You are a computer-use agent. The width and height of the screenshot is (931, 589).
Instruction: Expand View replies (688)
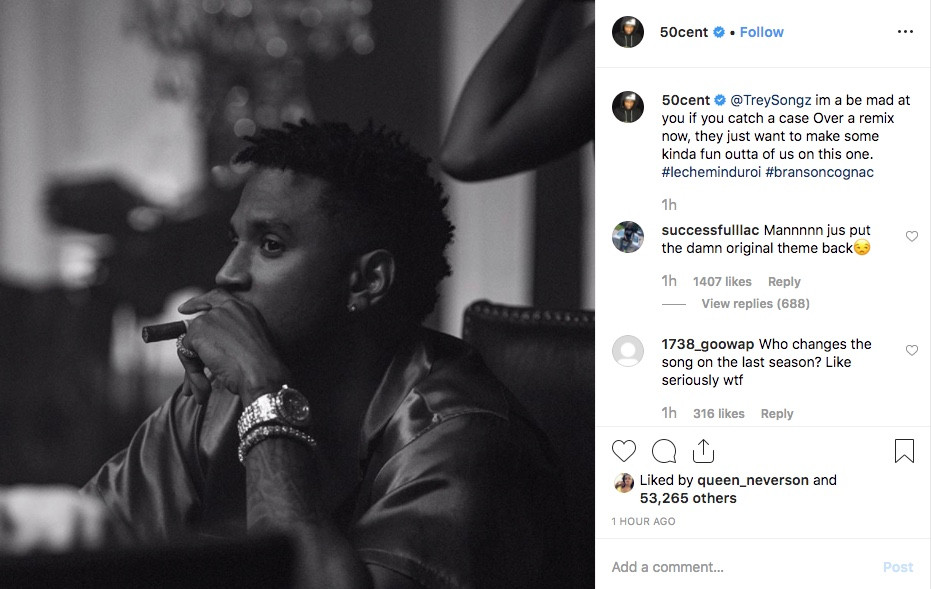755,303
